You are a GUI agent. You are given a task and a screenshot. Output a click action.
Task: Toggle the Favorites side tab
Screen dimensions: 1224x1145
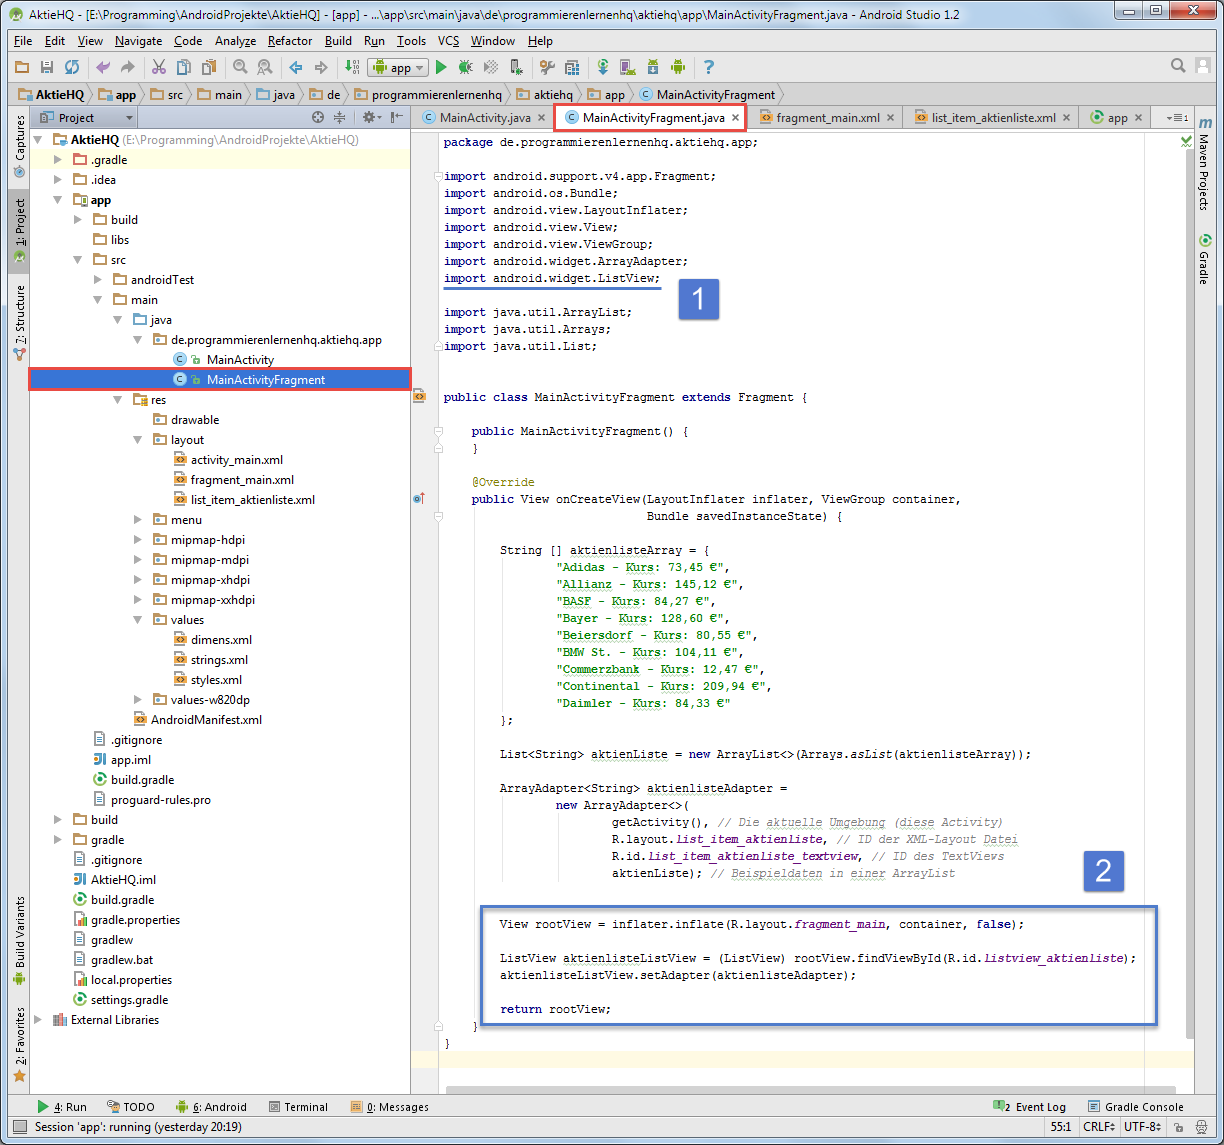click(19, 1045)
